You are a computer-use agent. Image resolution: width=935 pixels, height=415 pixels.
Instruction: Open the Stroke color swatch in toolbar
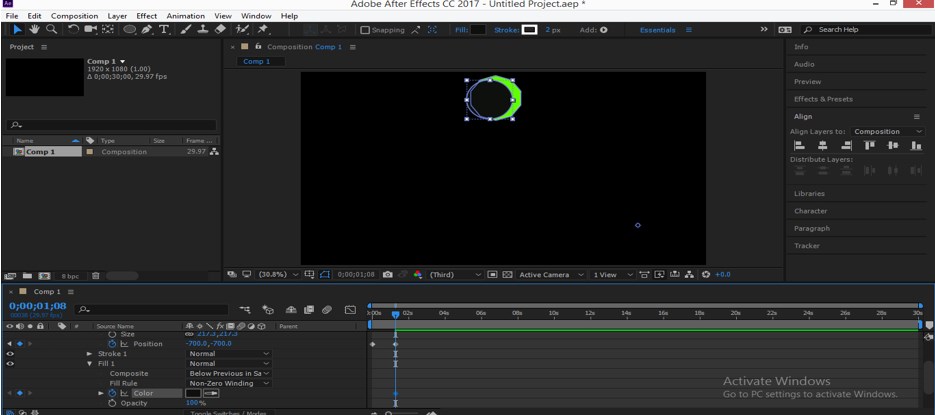530,30
